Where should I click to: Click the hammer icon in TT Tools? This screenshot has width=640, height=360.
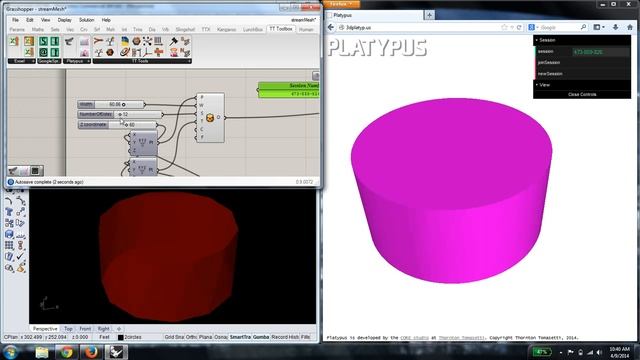[174, 41]
